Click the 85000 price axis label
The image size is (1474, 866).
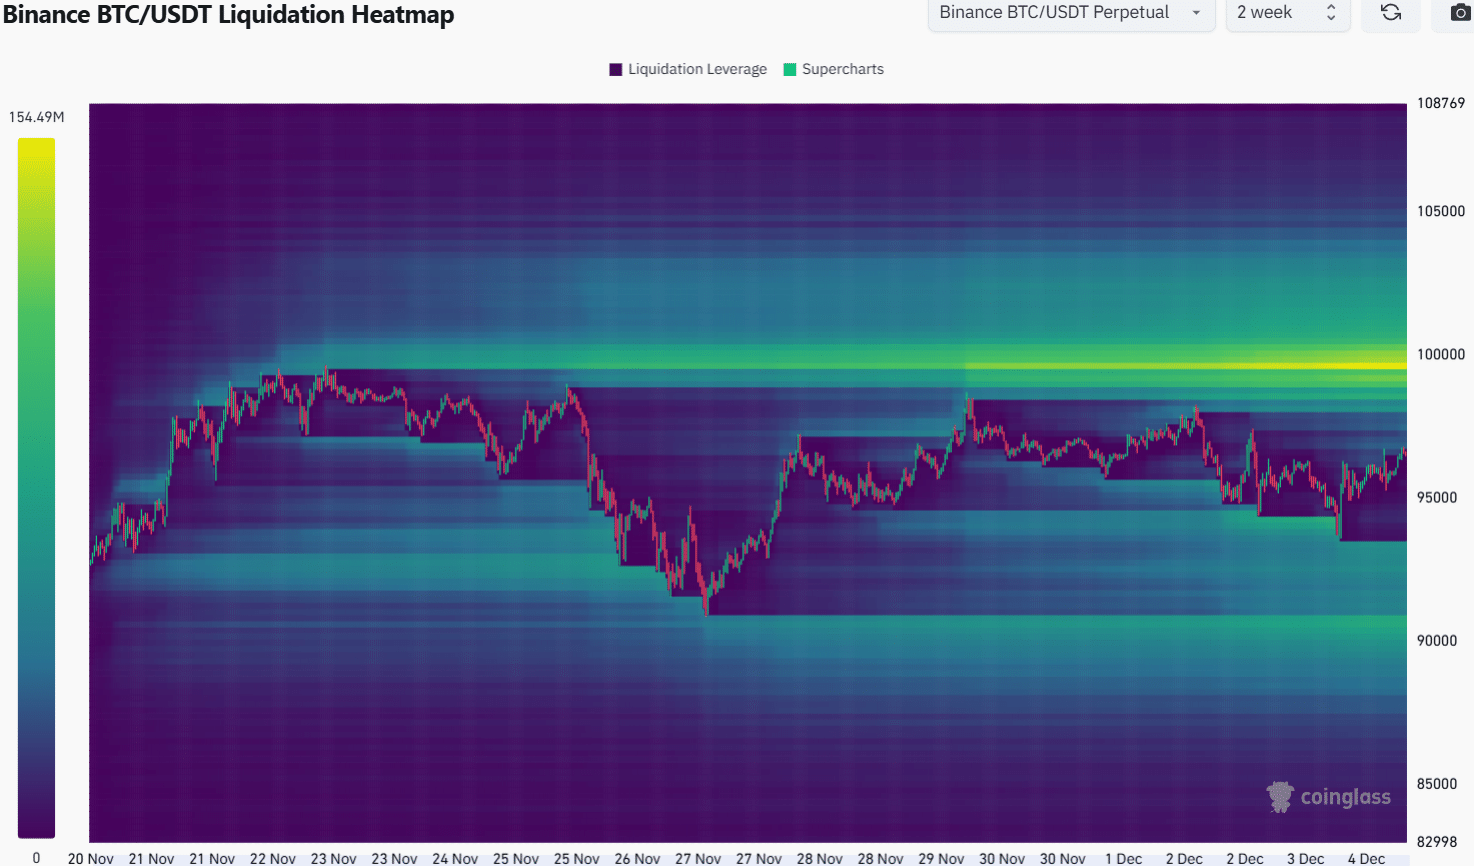(1437, 783)
